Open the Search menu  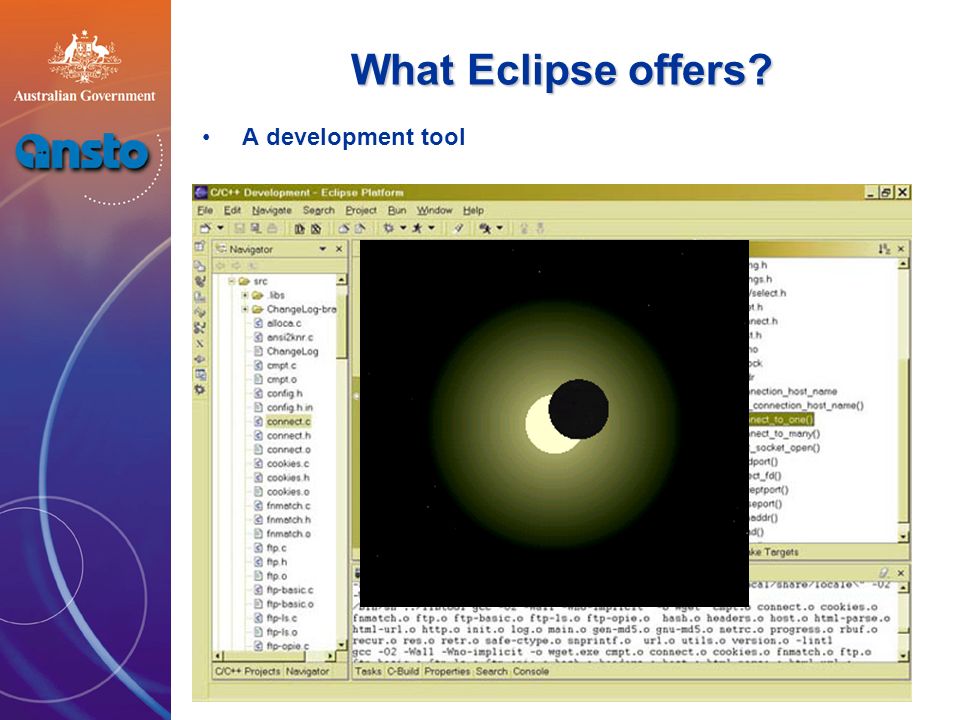(x=318, y=210)
